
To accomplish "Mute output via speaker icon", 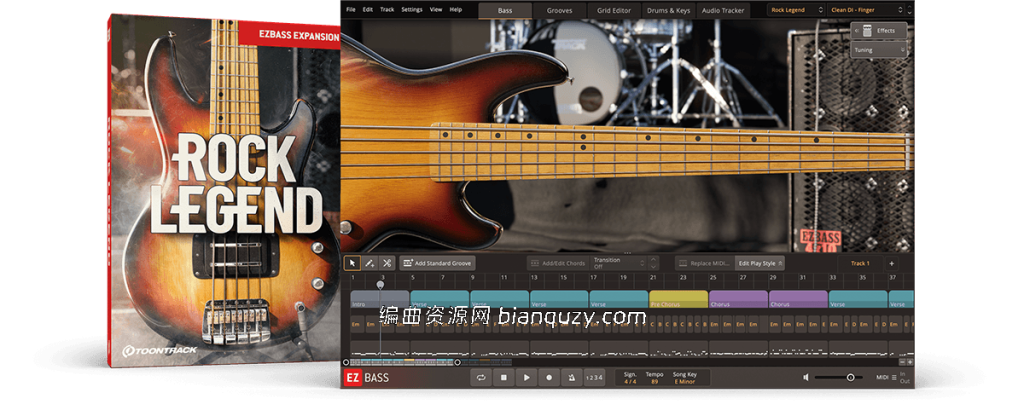I will tap(807, 377).
